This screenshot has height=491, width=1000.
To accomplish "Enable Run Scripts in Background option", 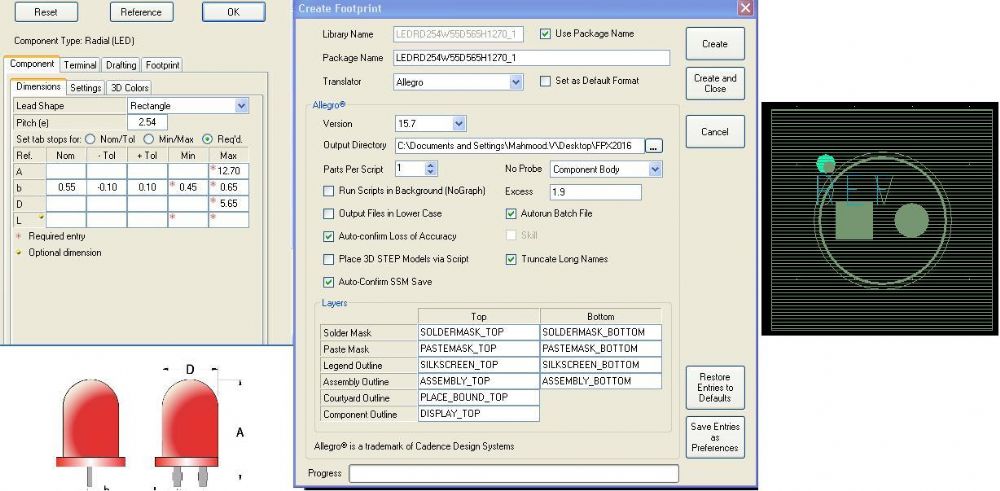I will (330, 191).
